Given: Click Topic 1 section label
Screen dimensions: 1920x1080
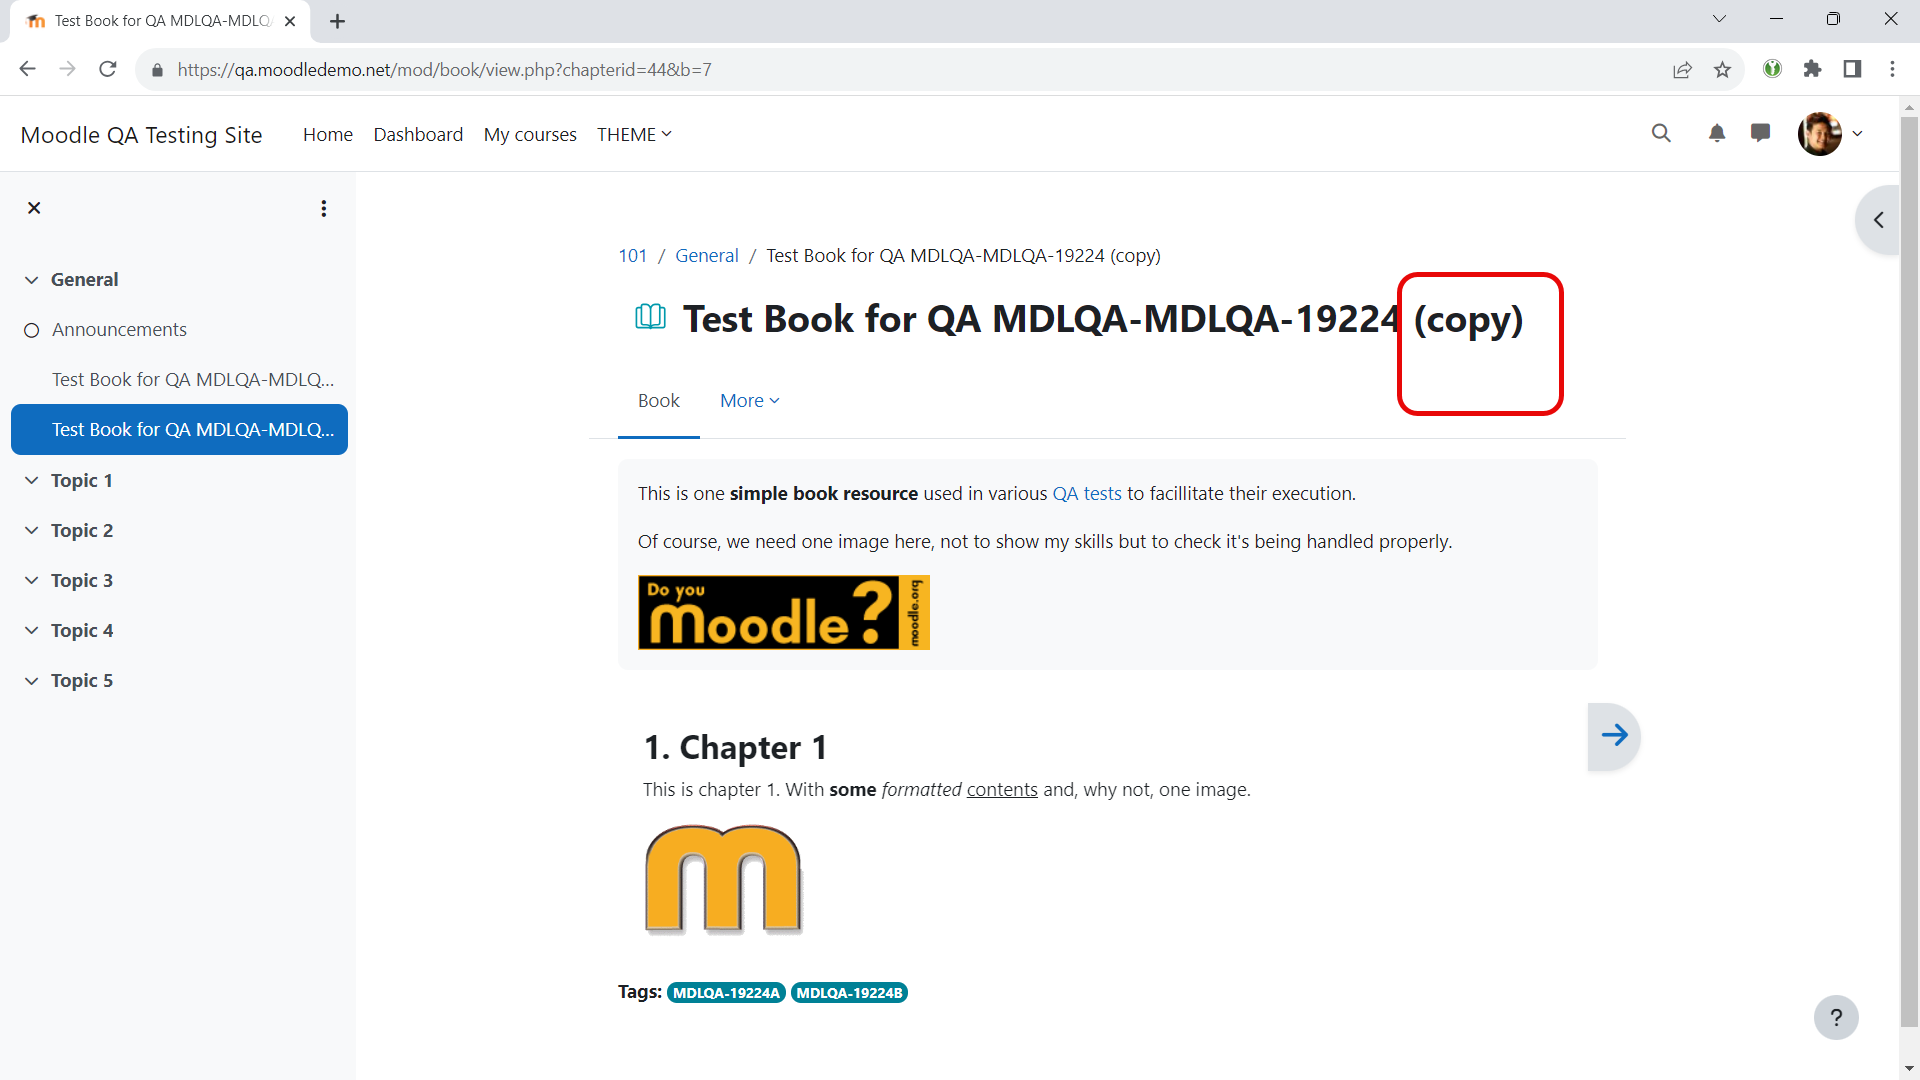Looking at the screenshot, I should point(82,481).
